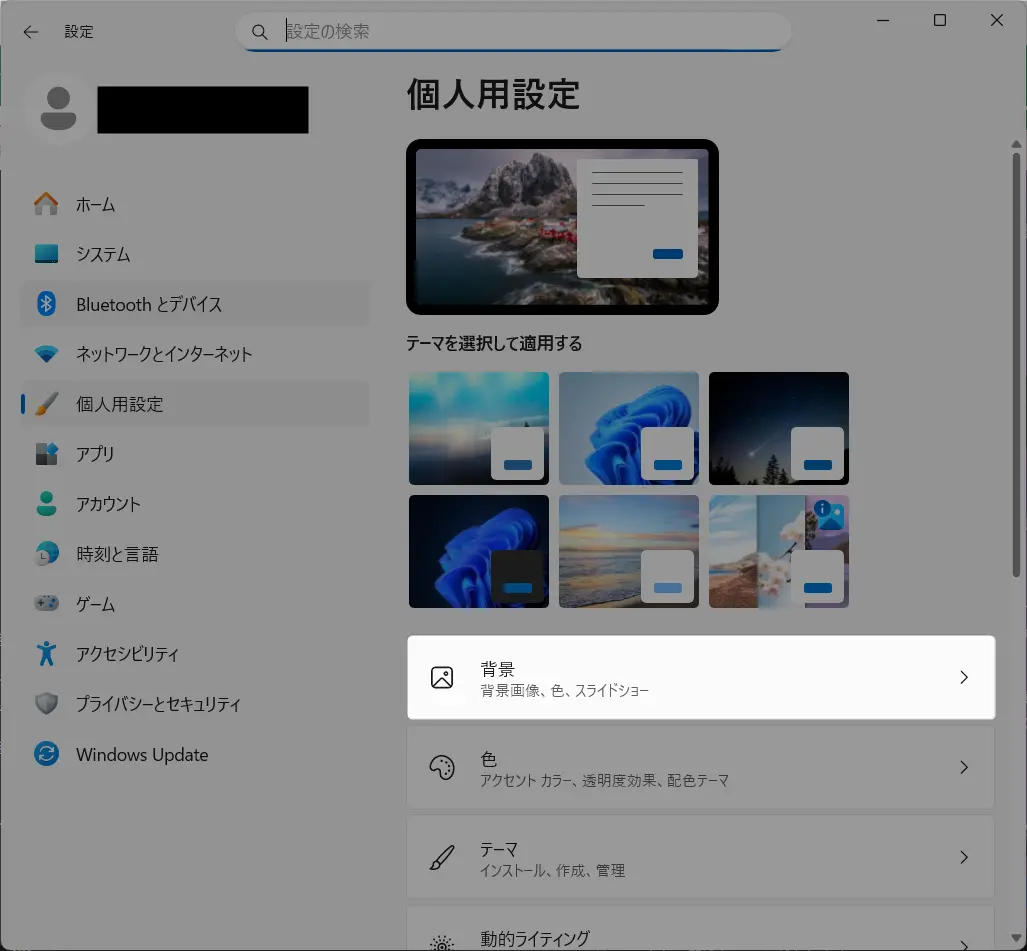The image size is (1027, 951).
Task: Apply the dark blue bloom theme
Action: [479, 551]
